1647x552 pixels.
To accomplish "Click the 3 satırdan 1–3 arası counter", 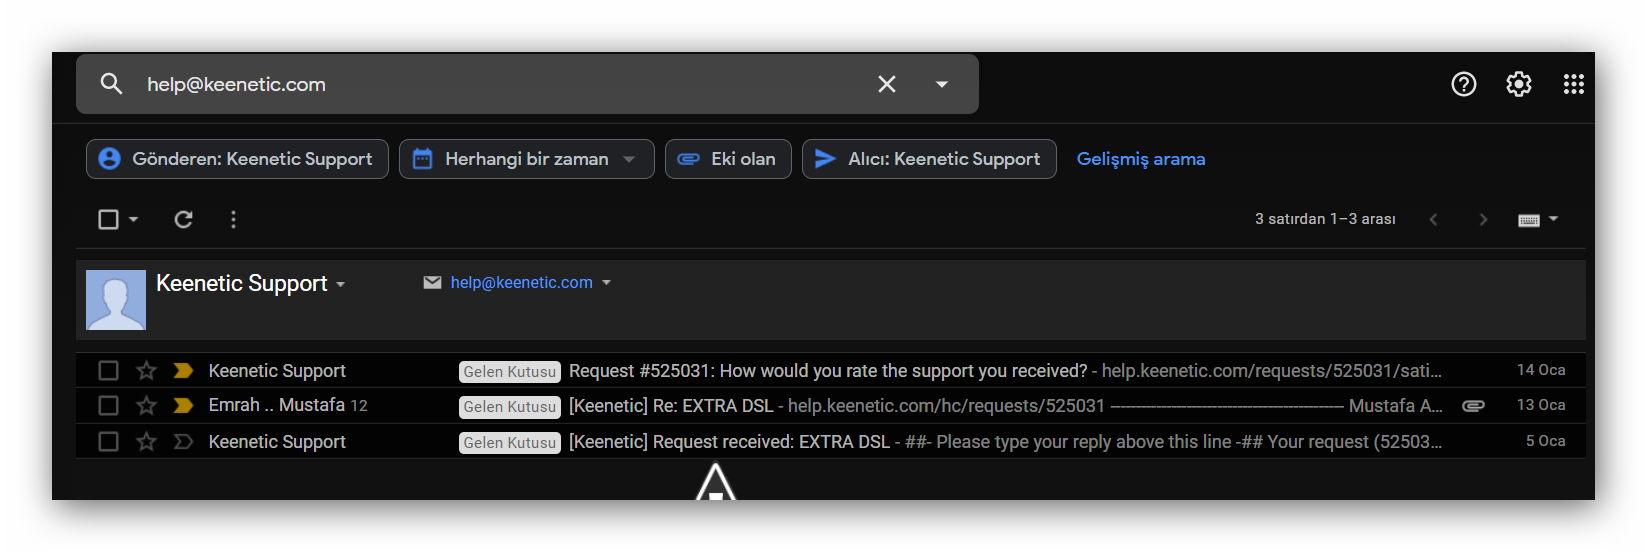I will coord(1325,219).
